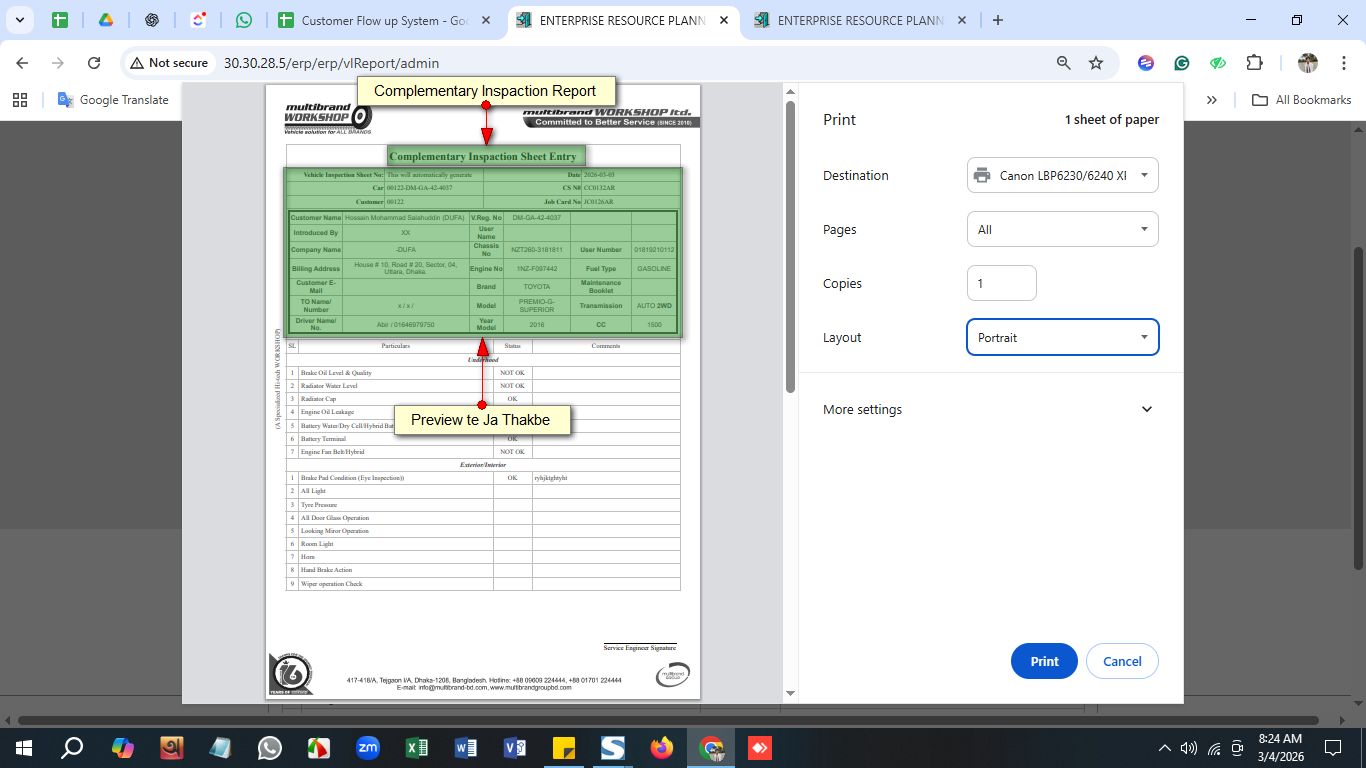Show more bookmarks with the chevron
The height and width of the screenshot is (768, 1366).
tap(1212, 100)
